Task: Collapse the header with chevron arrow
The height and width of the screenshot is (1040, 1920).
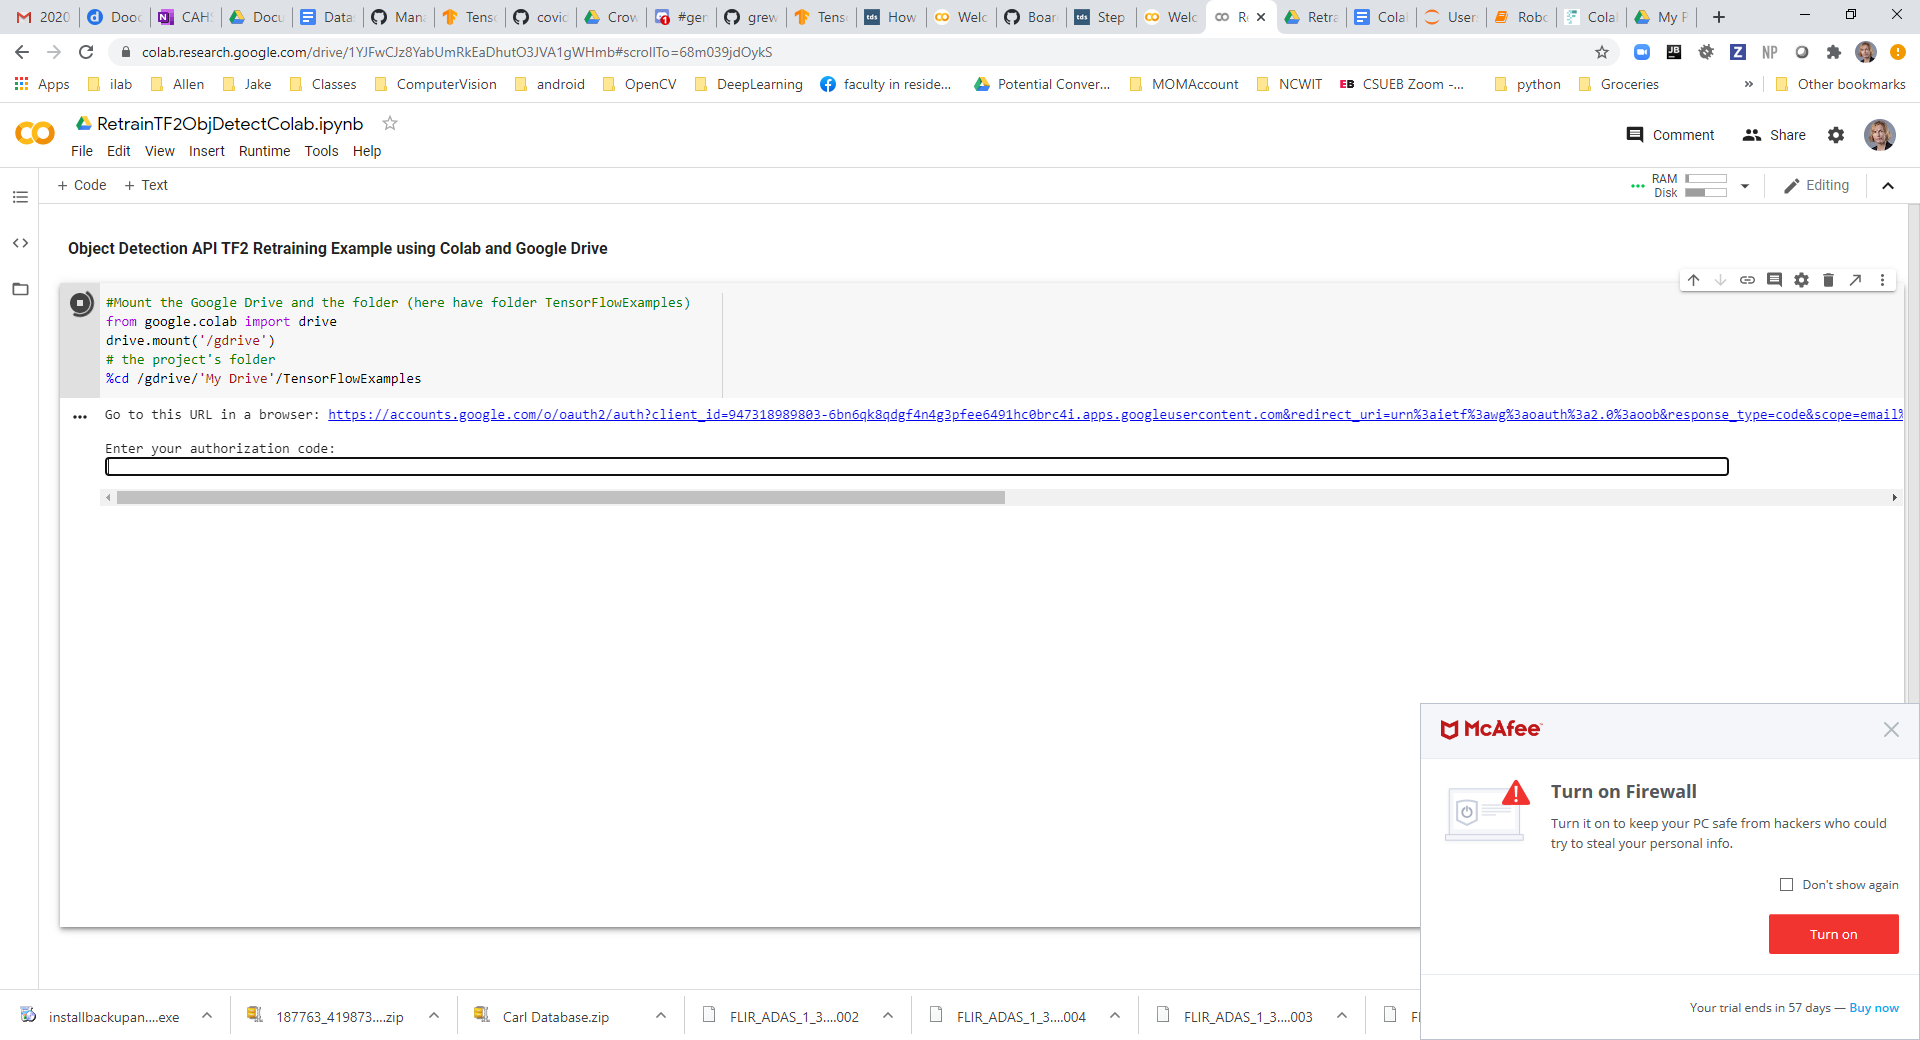Action: [x=1888, y=186]
